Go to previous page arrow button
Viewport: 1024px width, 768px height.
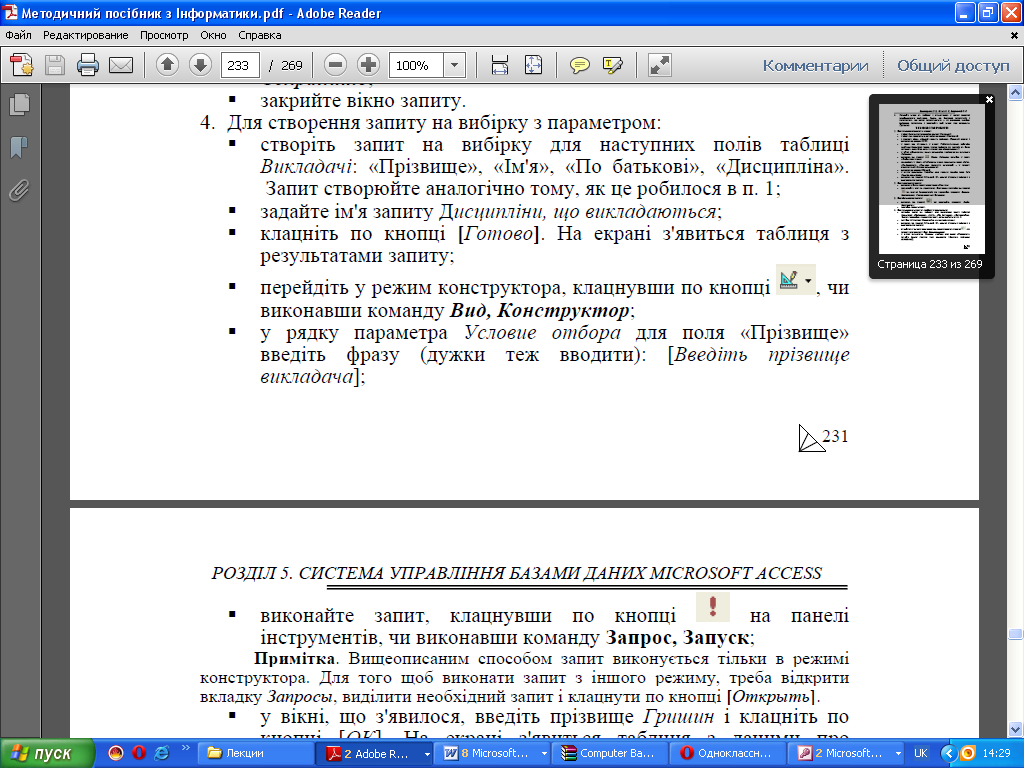click(167, 65)
